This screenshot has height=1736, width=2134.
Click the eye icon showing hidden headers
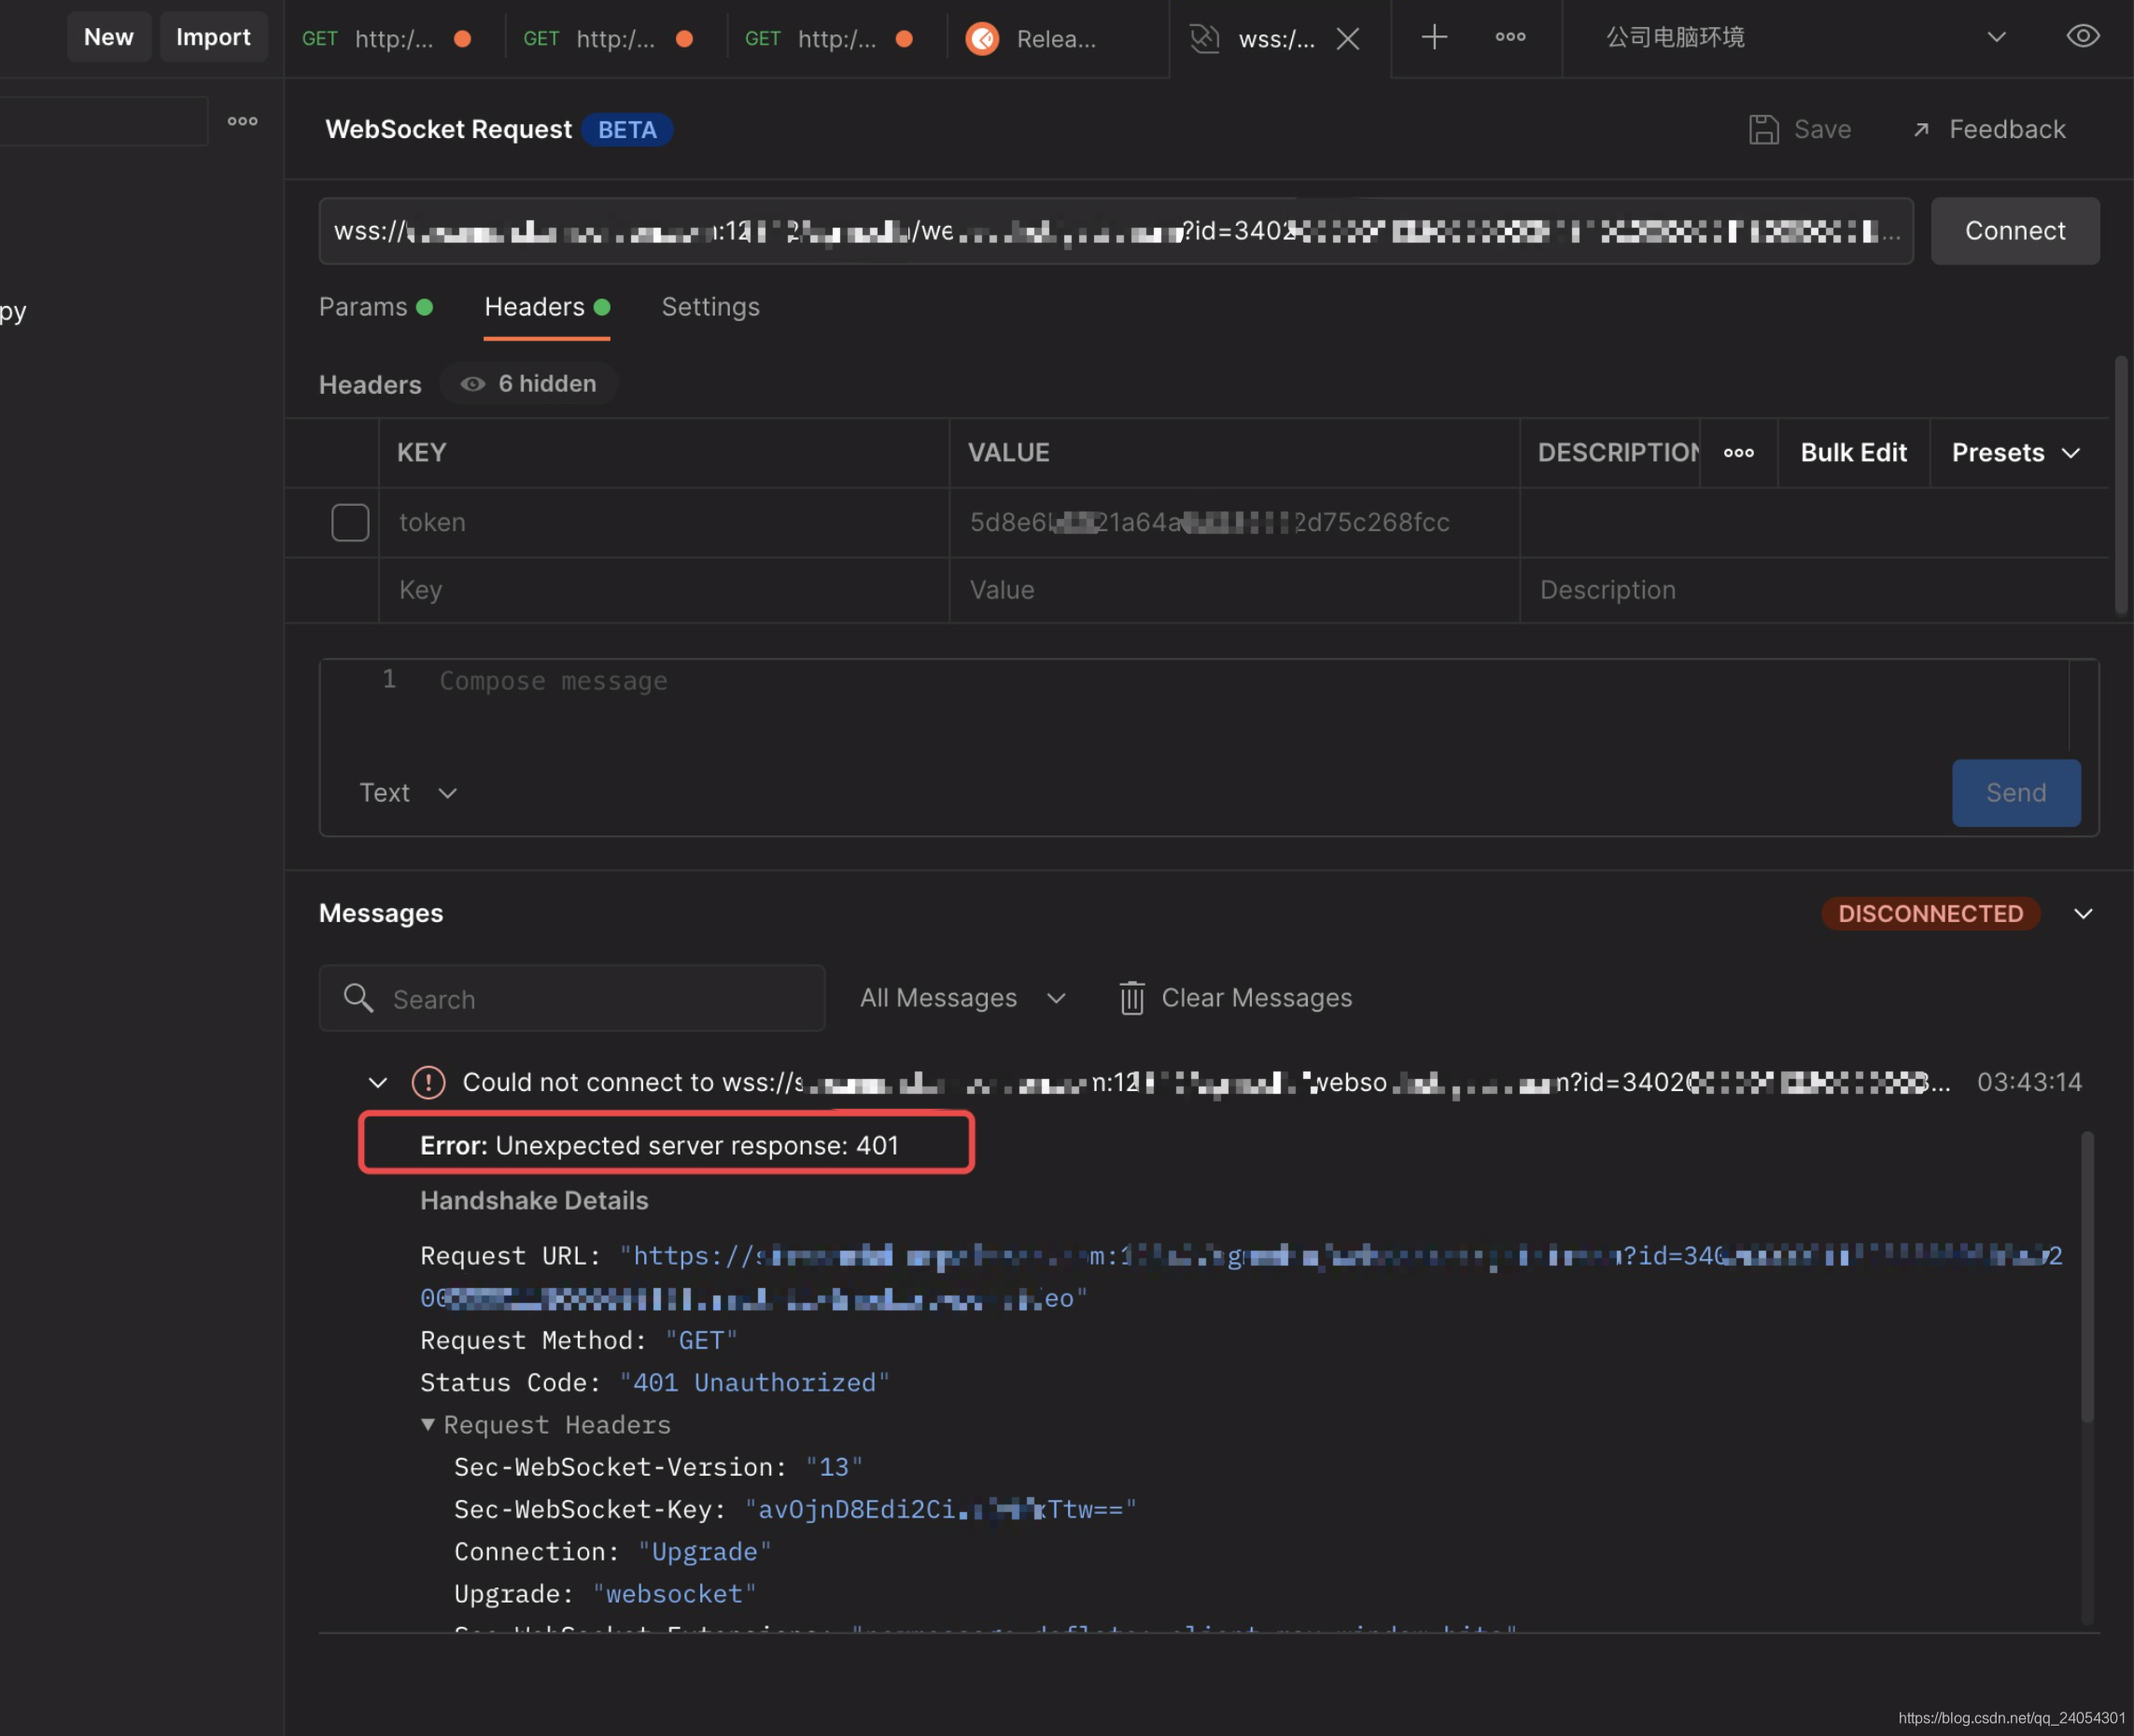(471, 383)
